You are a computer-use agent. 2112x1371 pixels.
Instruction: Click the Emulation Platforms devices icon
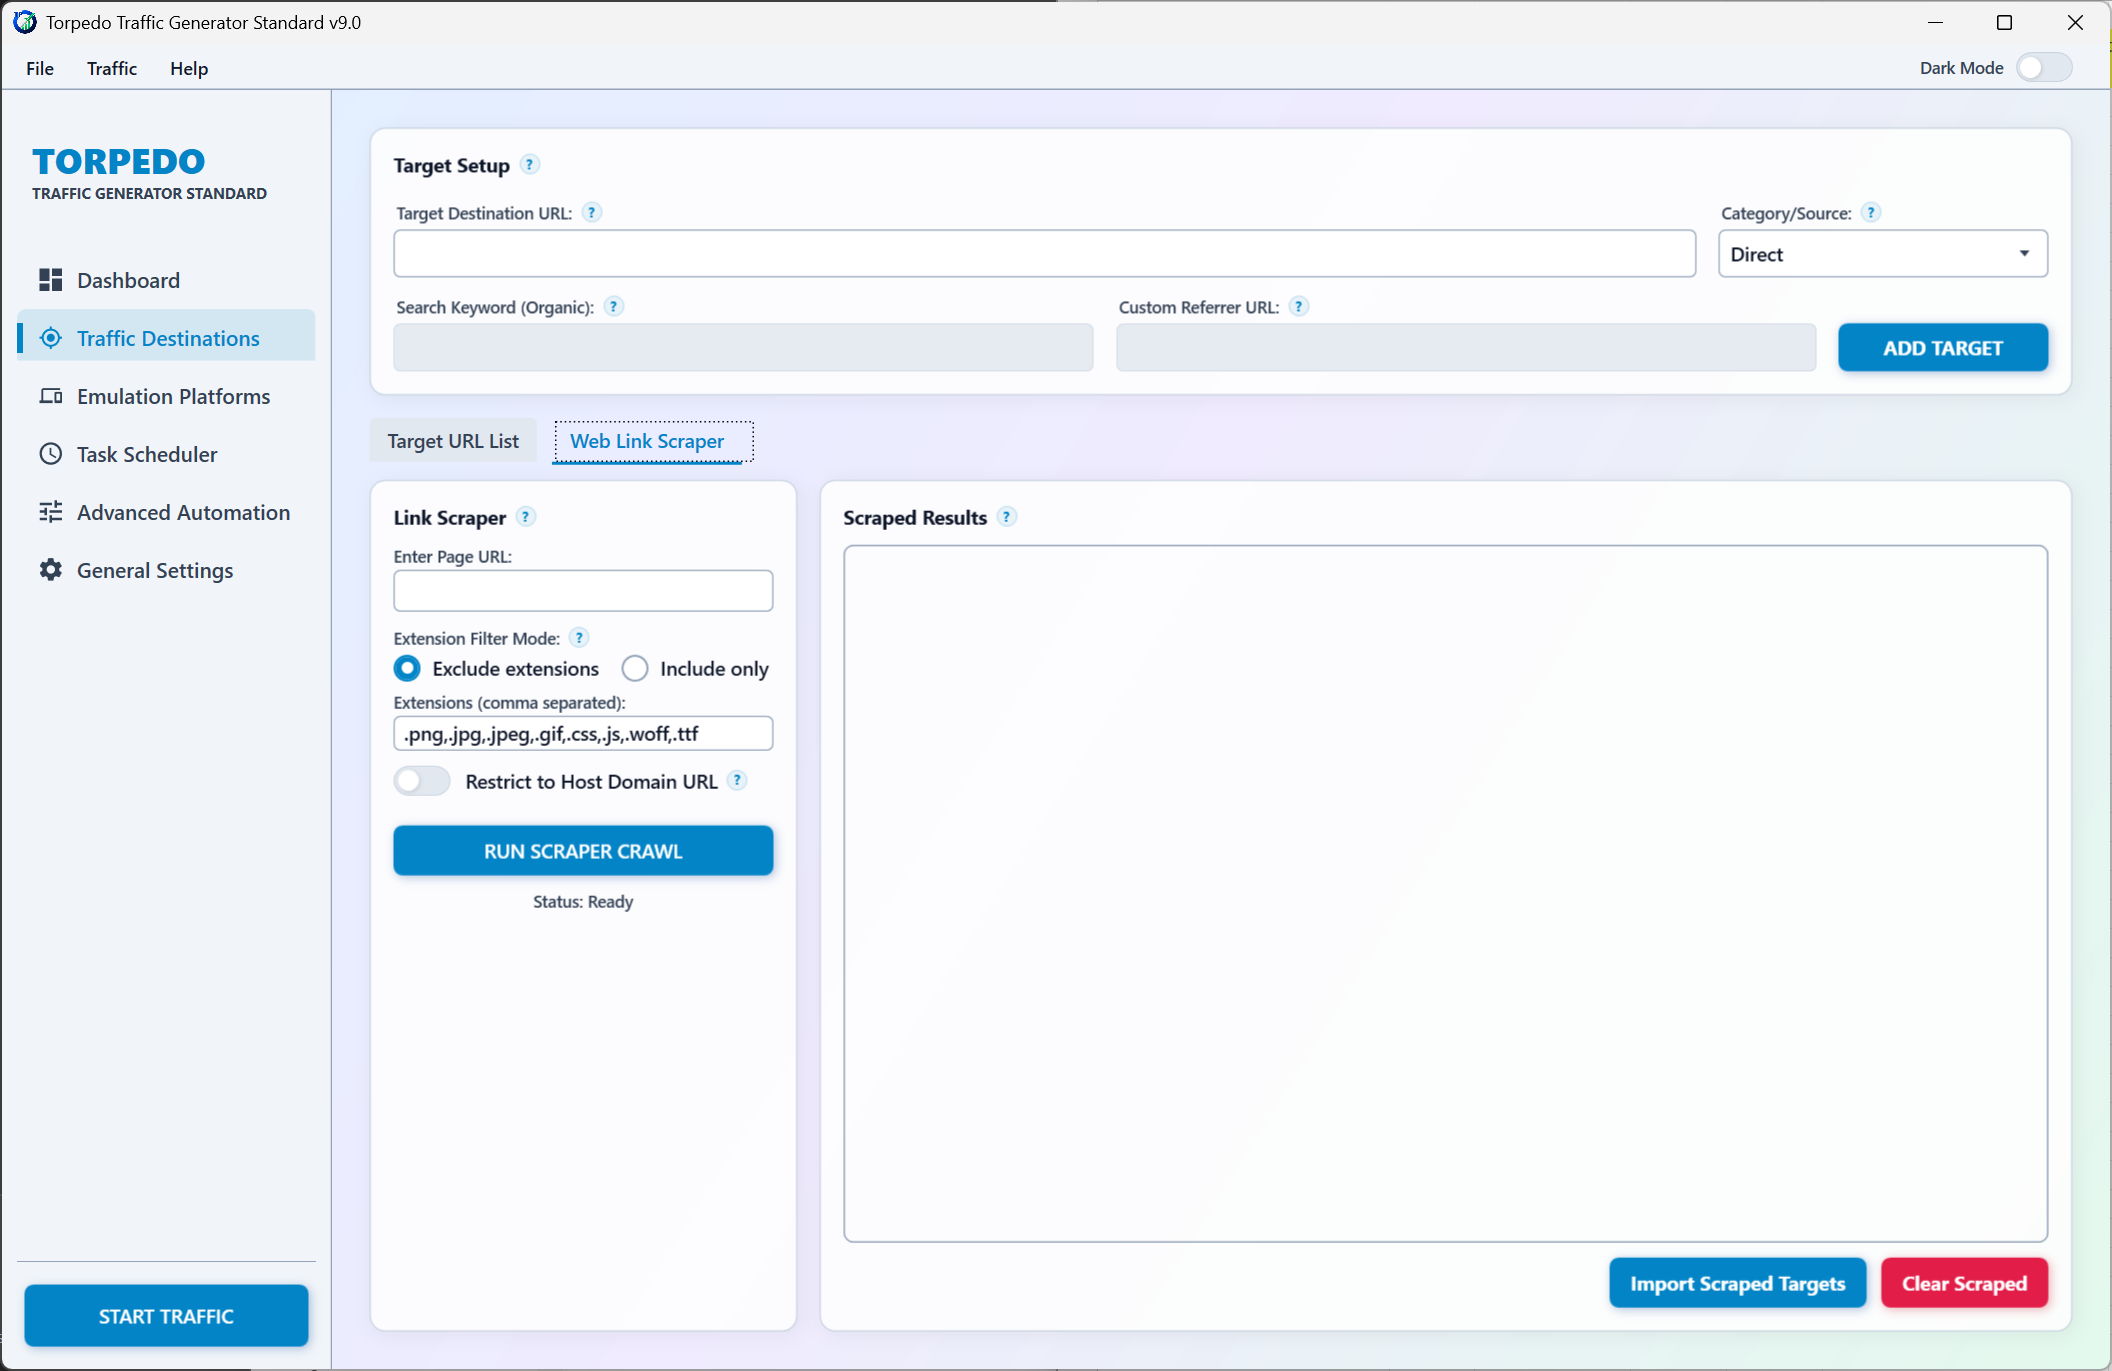50,396
